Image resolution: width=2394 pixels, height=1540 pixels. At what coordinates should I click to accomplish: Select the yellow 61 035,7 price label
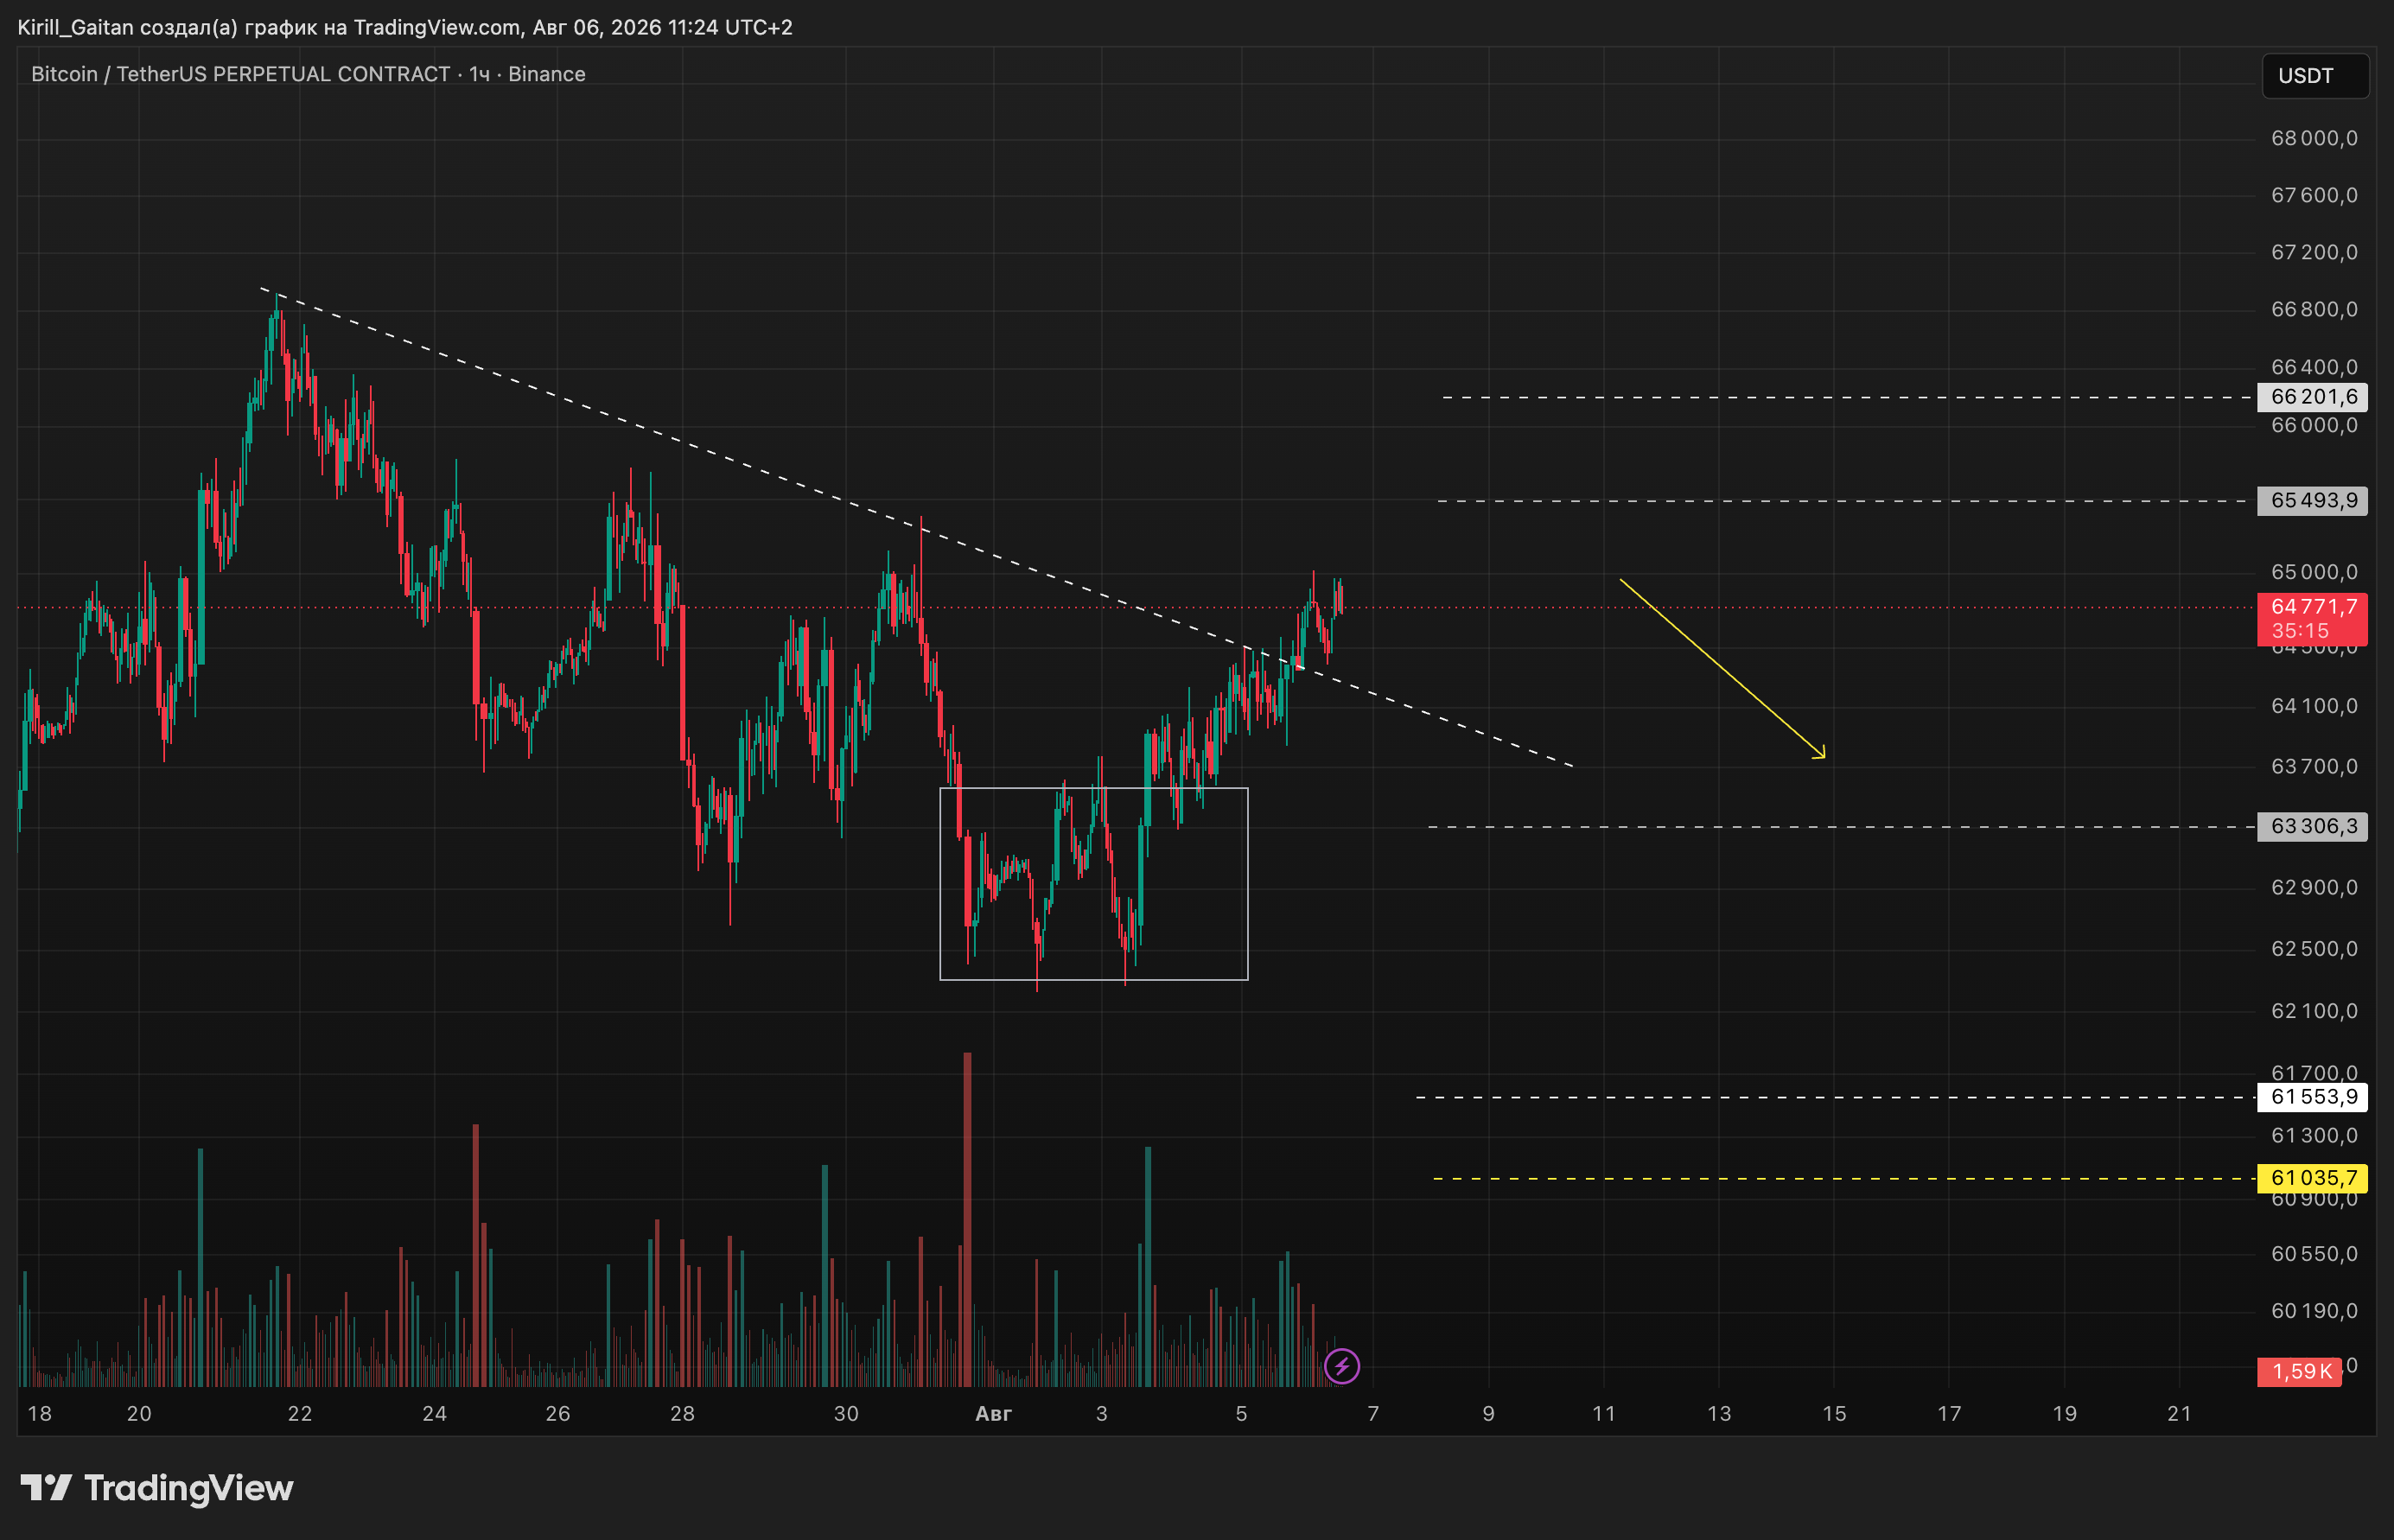click(2312, 1178)
